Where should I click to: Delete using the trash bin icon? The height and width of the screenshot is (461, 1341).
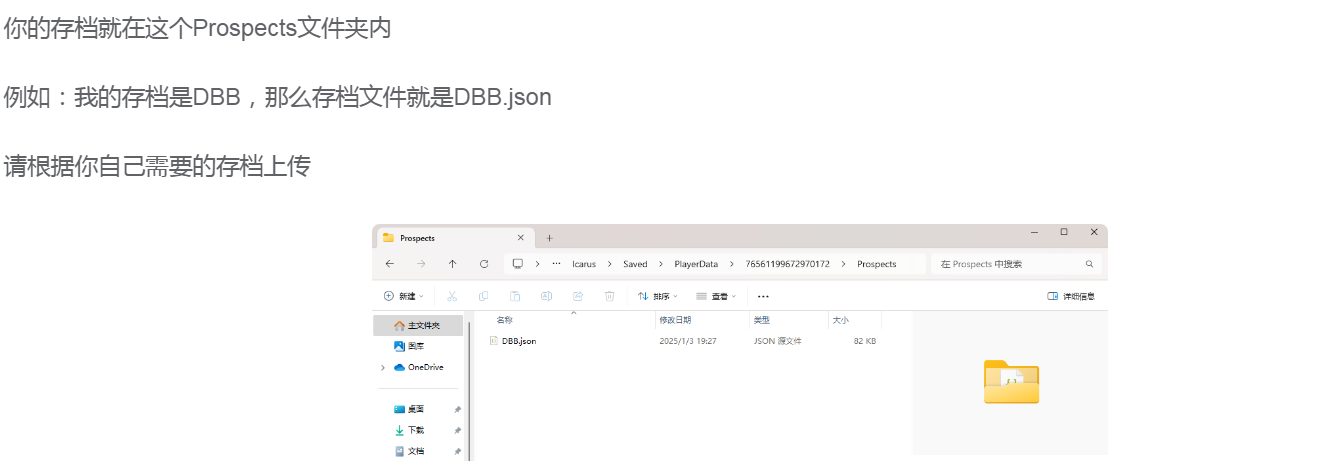click(x=609, y=296)
